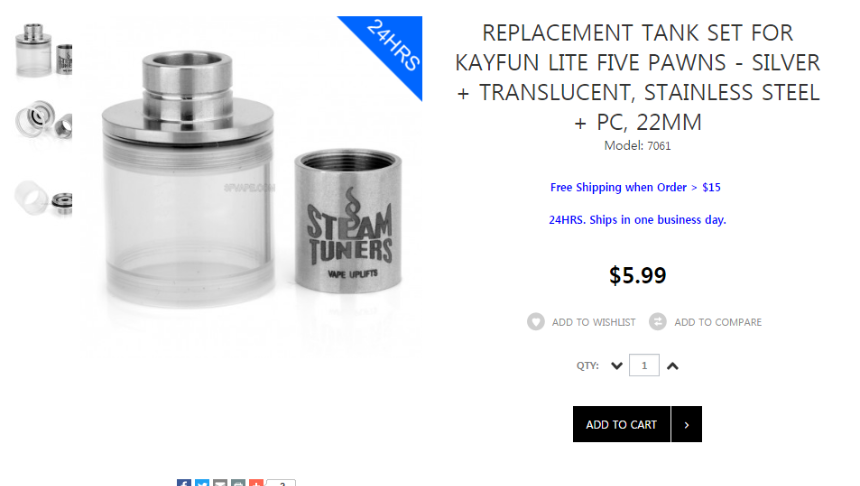Click the arrow beside Add to Cart
Screen dimensions: 860x486
(x=687, y=424)
